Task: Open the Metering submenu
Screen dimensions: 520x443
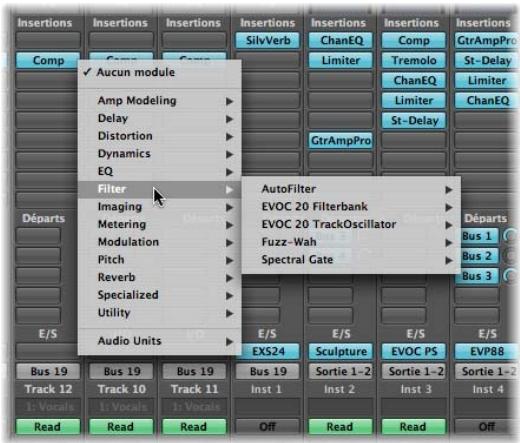Action: pyautogui.click(x=159, y=225)
